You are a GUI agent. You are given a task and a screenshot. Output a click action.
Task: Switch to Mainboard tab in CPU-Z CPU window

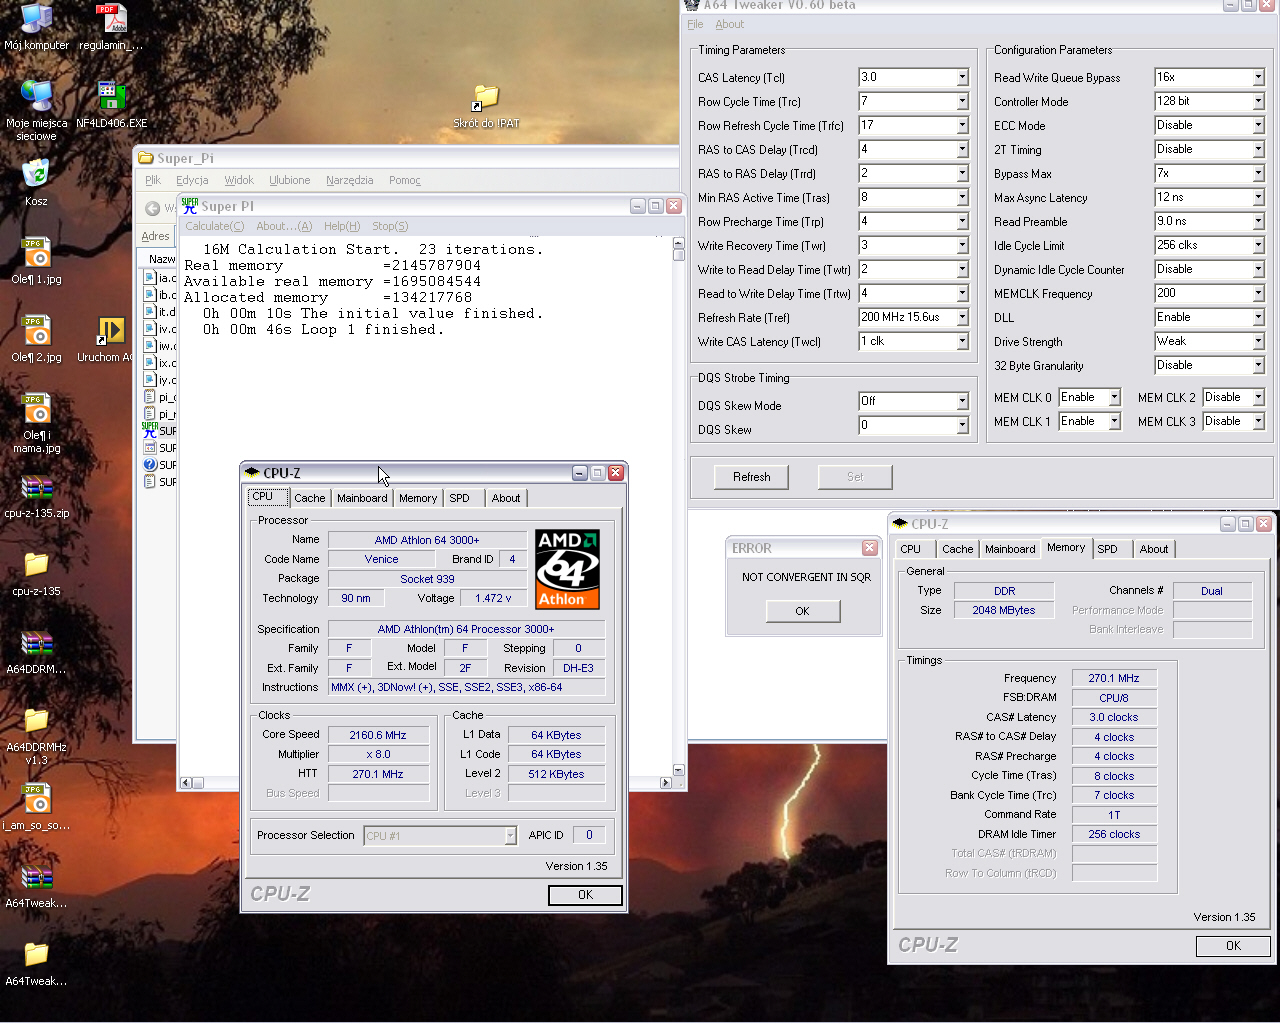pos(362,498)
